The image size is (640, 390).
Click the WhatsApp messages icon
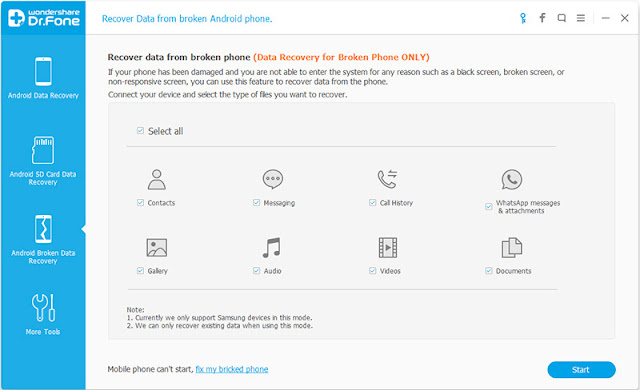pyautogui.click(x=511, y=179)
